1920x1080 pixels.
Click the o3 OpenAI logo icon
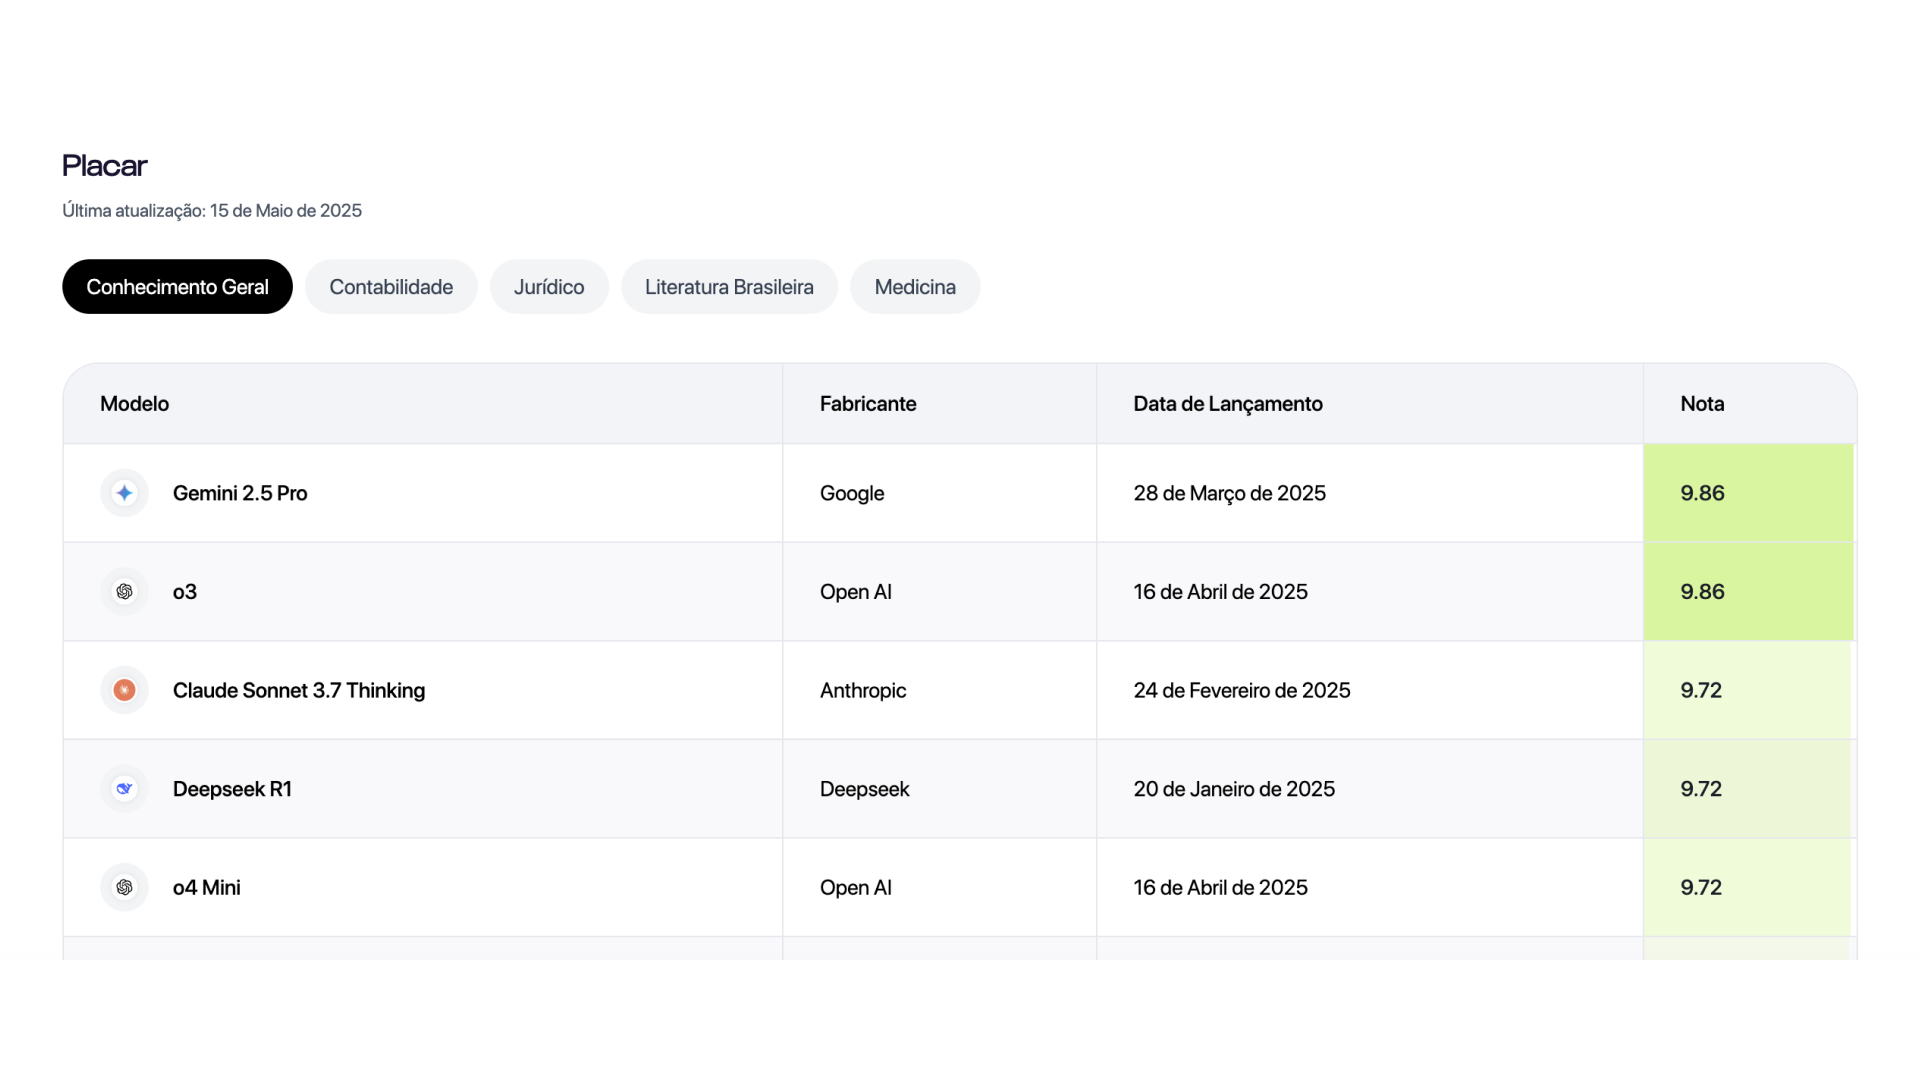point(124,592)
